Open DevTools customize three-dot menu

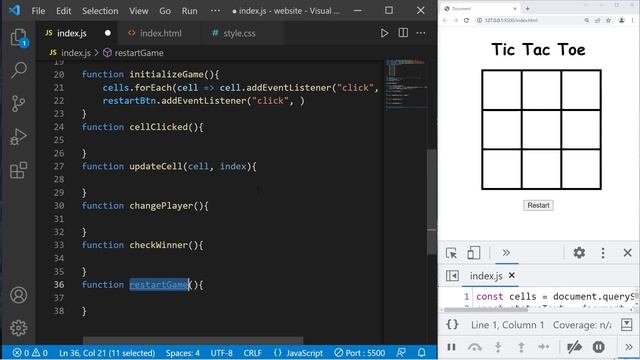603,253
